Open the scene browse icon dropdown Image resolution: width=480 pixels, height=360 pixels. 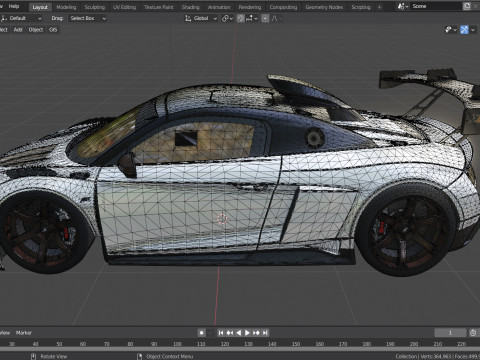tap(403, 6)
